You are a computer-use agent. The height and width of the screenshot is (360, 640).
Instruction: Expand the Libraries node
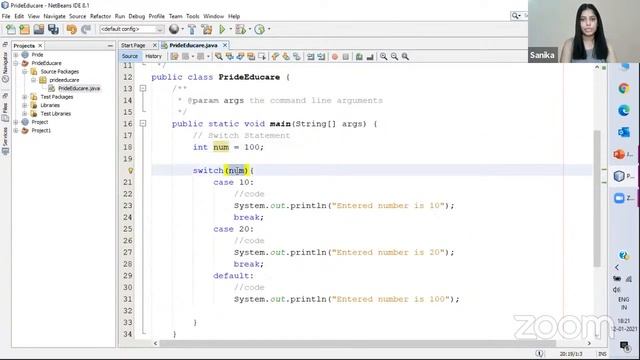(x=25, y=105)
